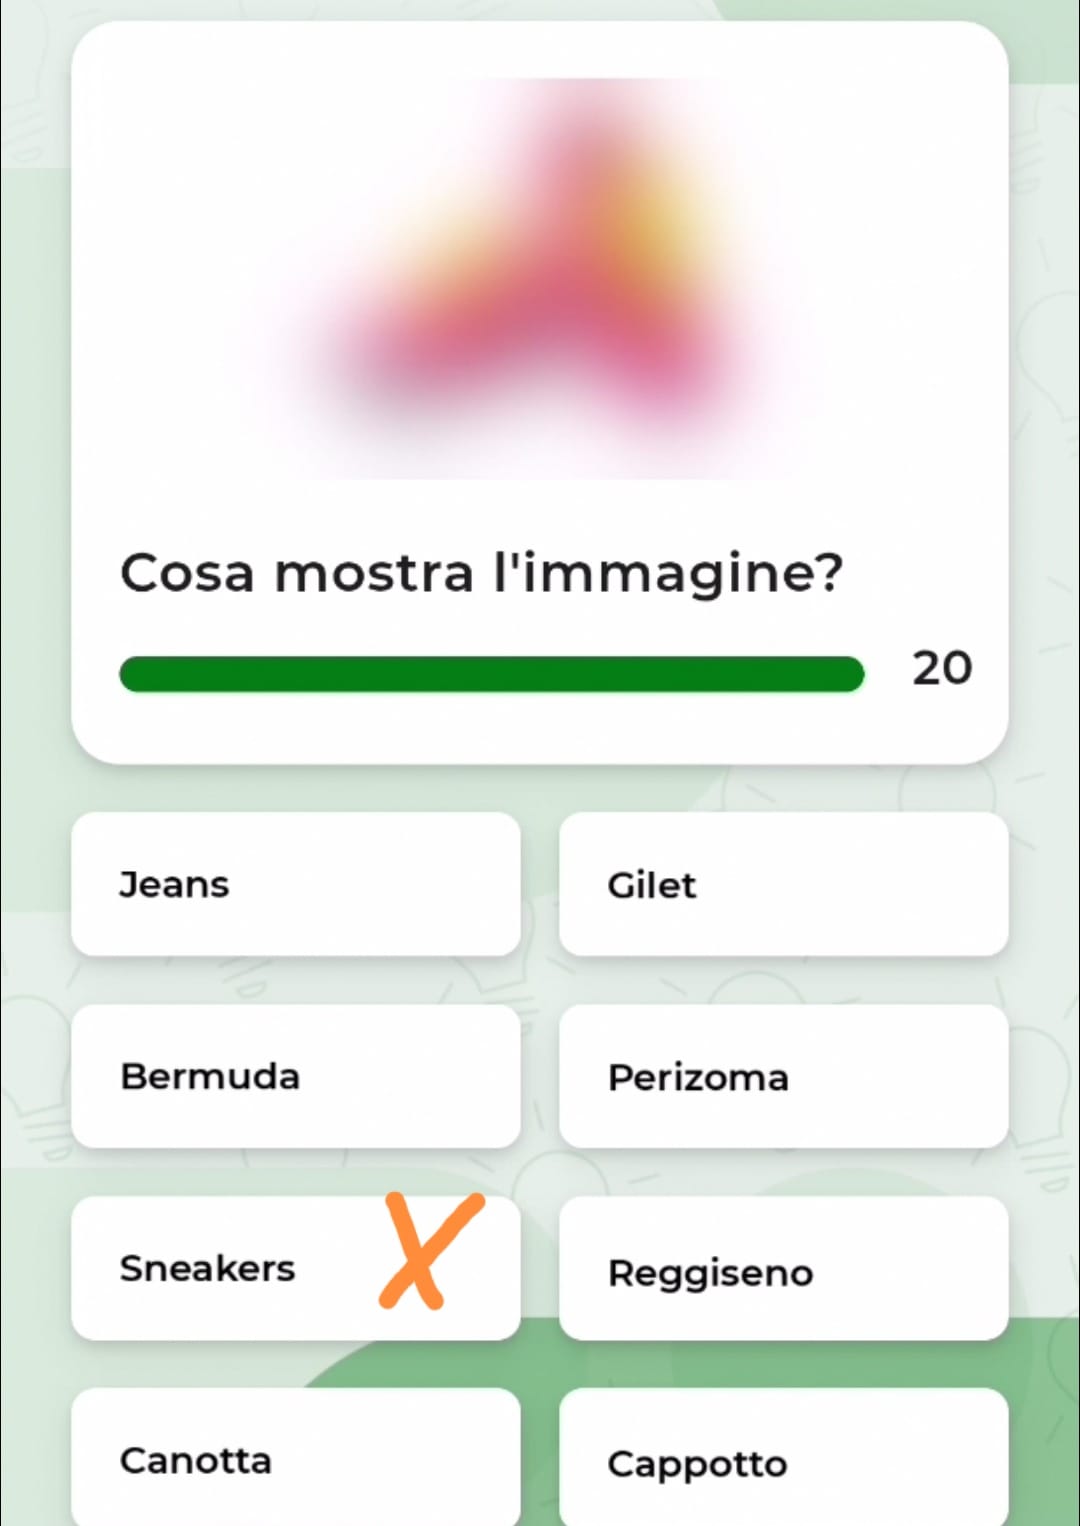Select Gilet as the answer

click(783, 884)
